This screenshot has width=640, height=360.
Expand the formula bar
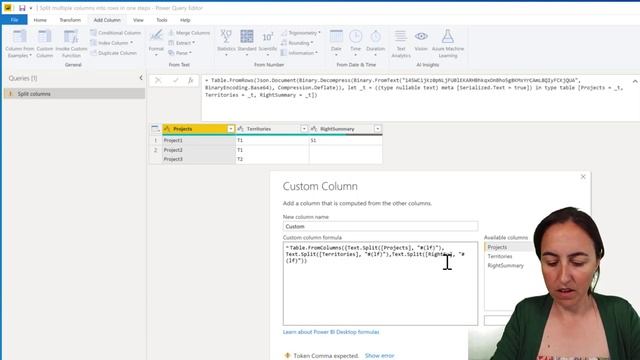635,81
